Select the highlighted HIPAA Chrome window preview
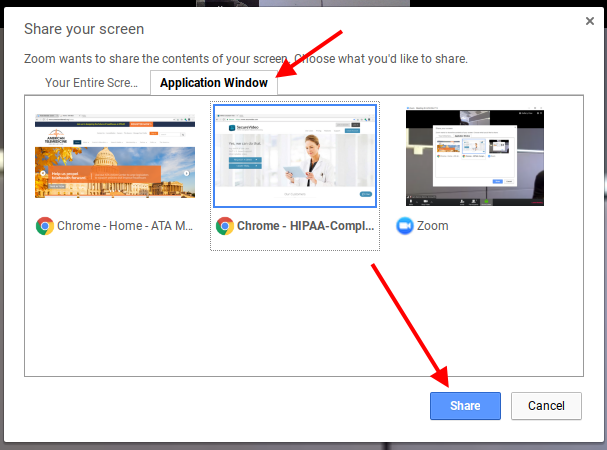Image resolution: width=607 pixels, height=450 pixels. [295, 157]
